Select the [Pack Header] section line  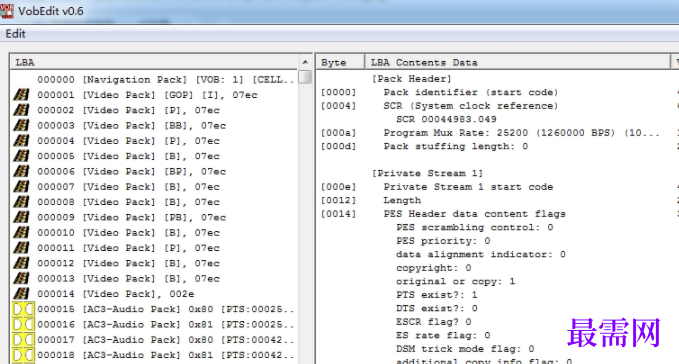tap(411, 79)
